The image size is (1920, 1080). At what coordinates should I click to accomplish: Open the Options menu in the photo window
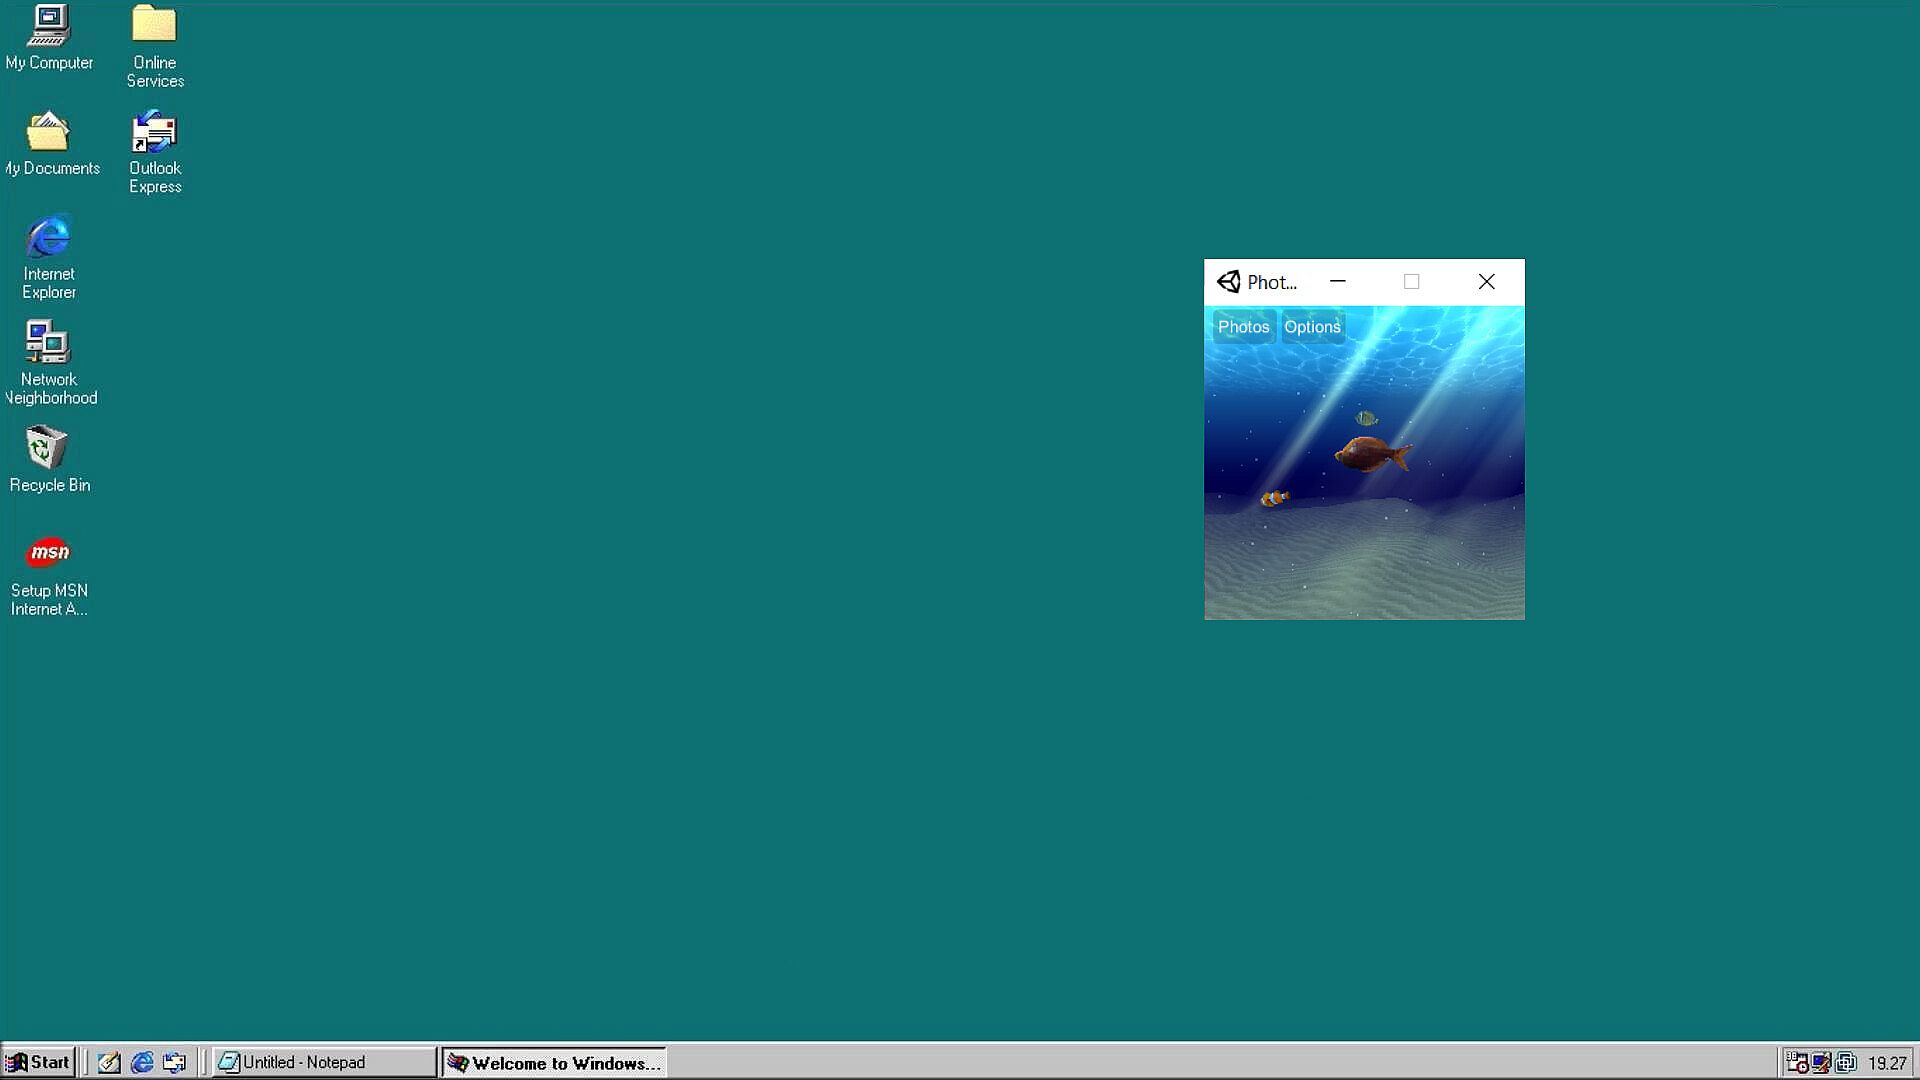pos(1312,327)
